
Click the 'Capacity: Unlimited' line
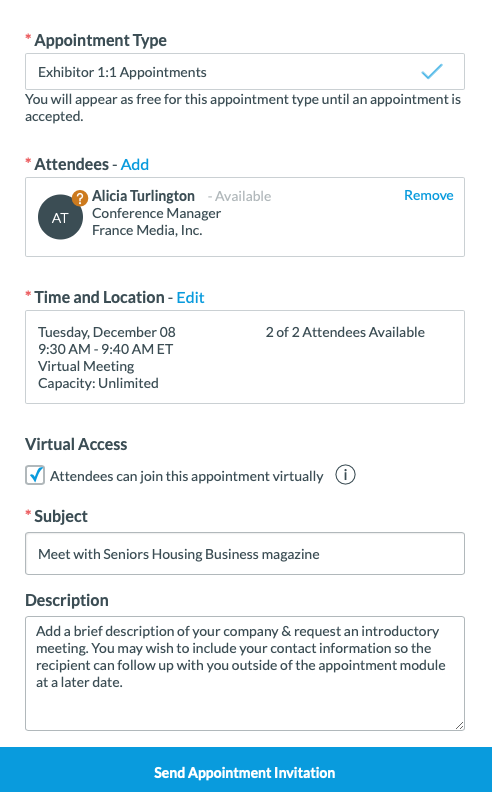coord(99,383)
